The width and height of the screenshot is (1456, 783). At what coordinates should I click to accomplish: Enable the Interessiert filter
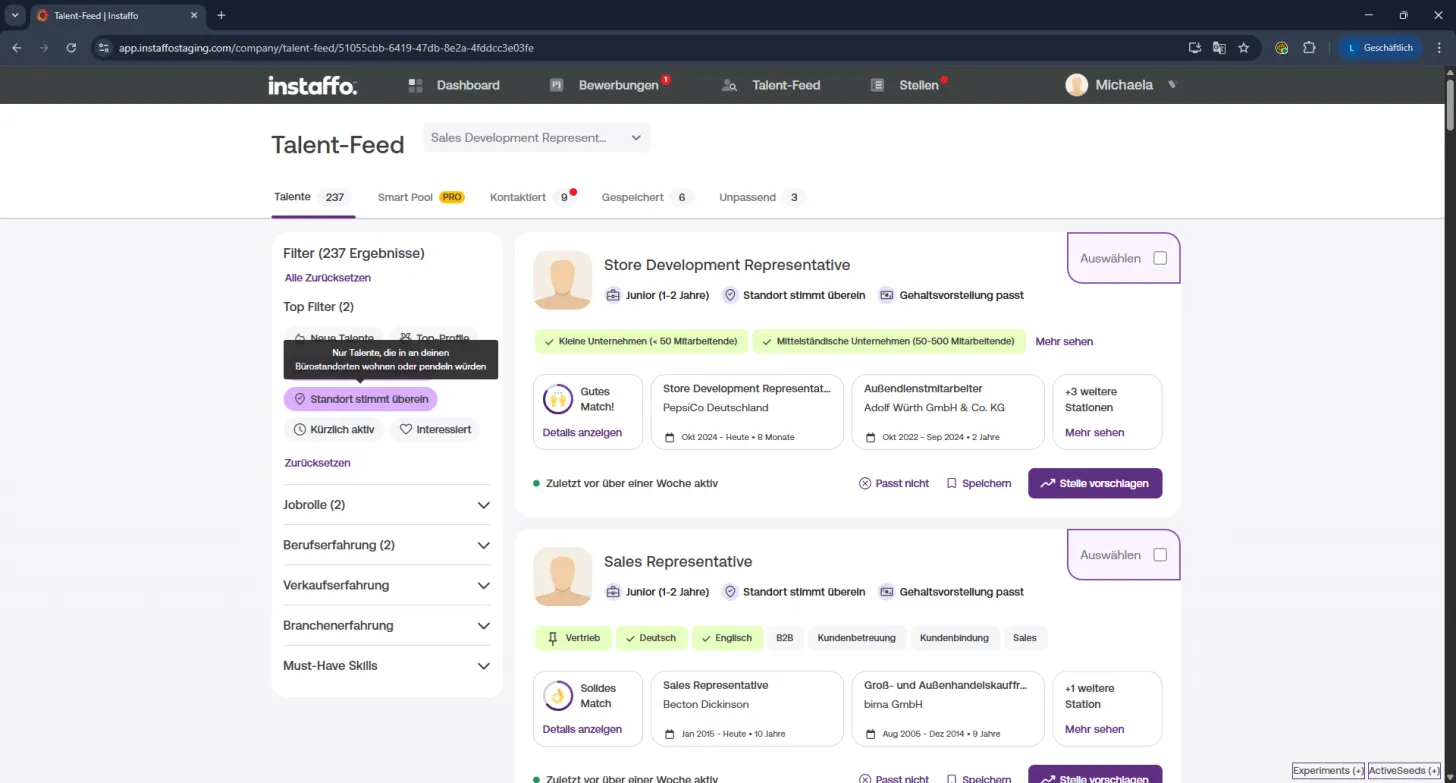coord(435,430)
